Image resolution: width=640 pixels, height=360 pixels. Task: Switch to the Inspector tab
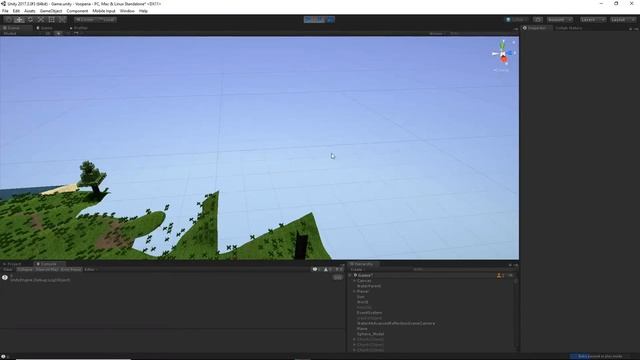[537, 28]
